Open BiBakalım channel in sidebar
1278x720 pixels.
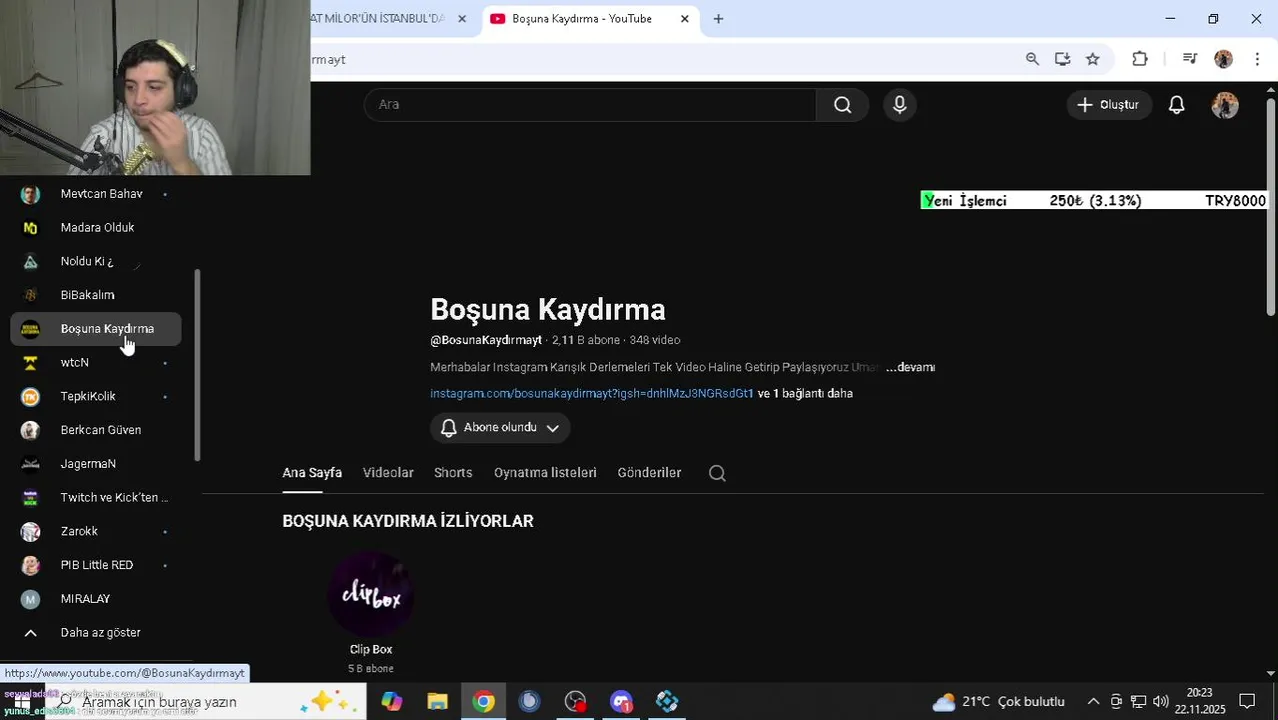coord(96,295)
